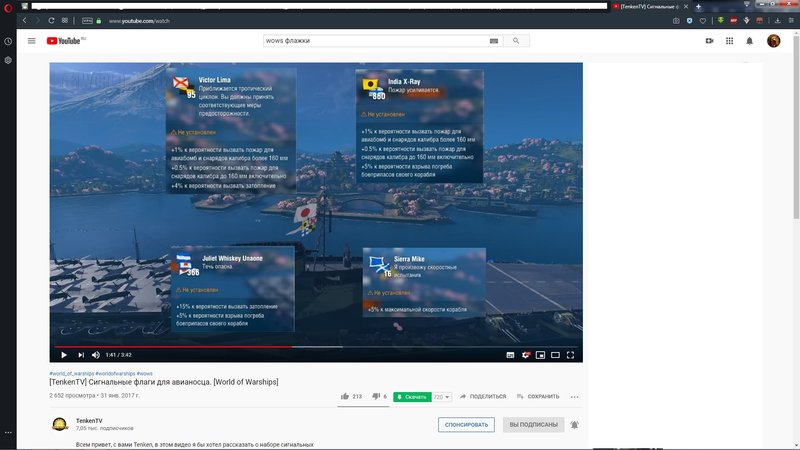Select the TenkenTV browser tab
800x450 pixels.
point(647,7)
